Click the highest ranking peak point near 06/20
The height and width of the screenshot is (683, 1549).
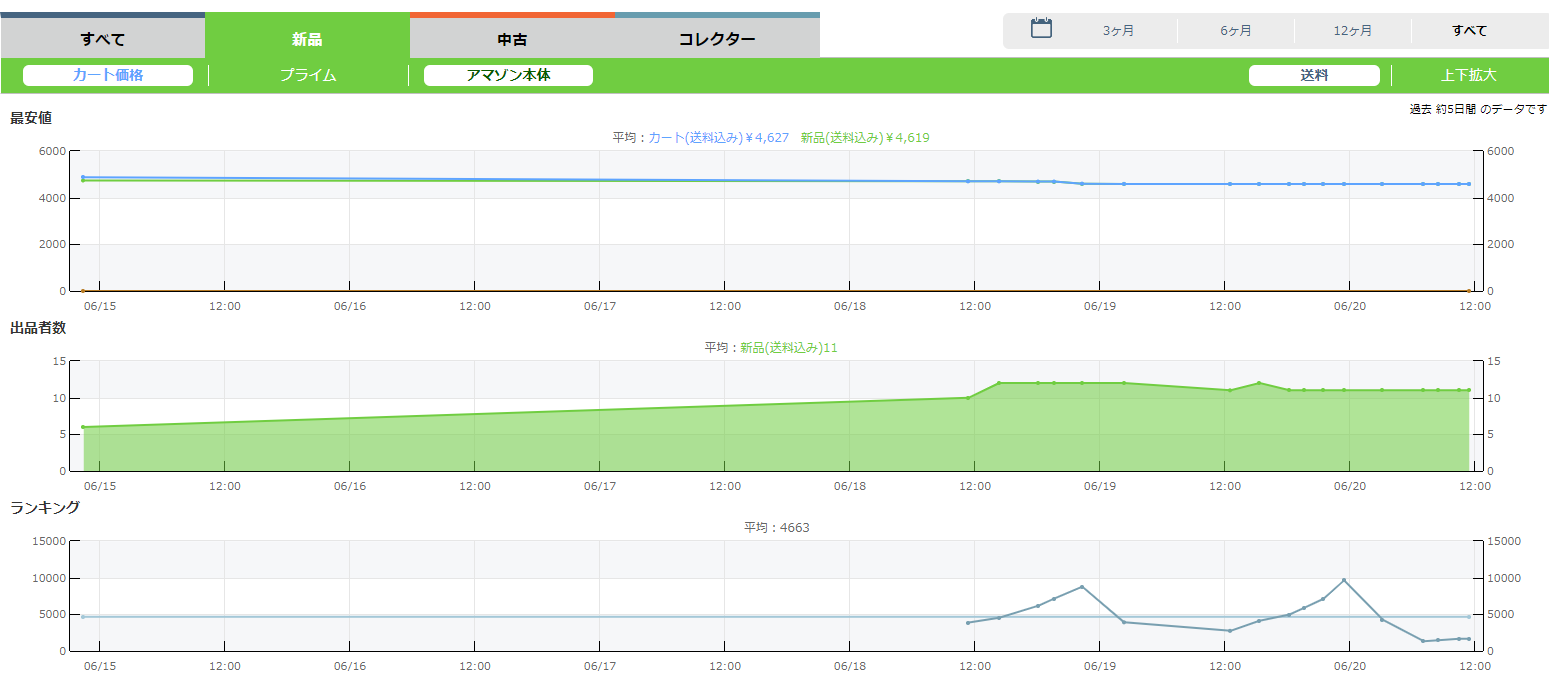tap(1344, 580)
